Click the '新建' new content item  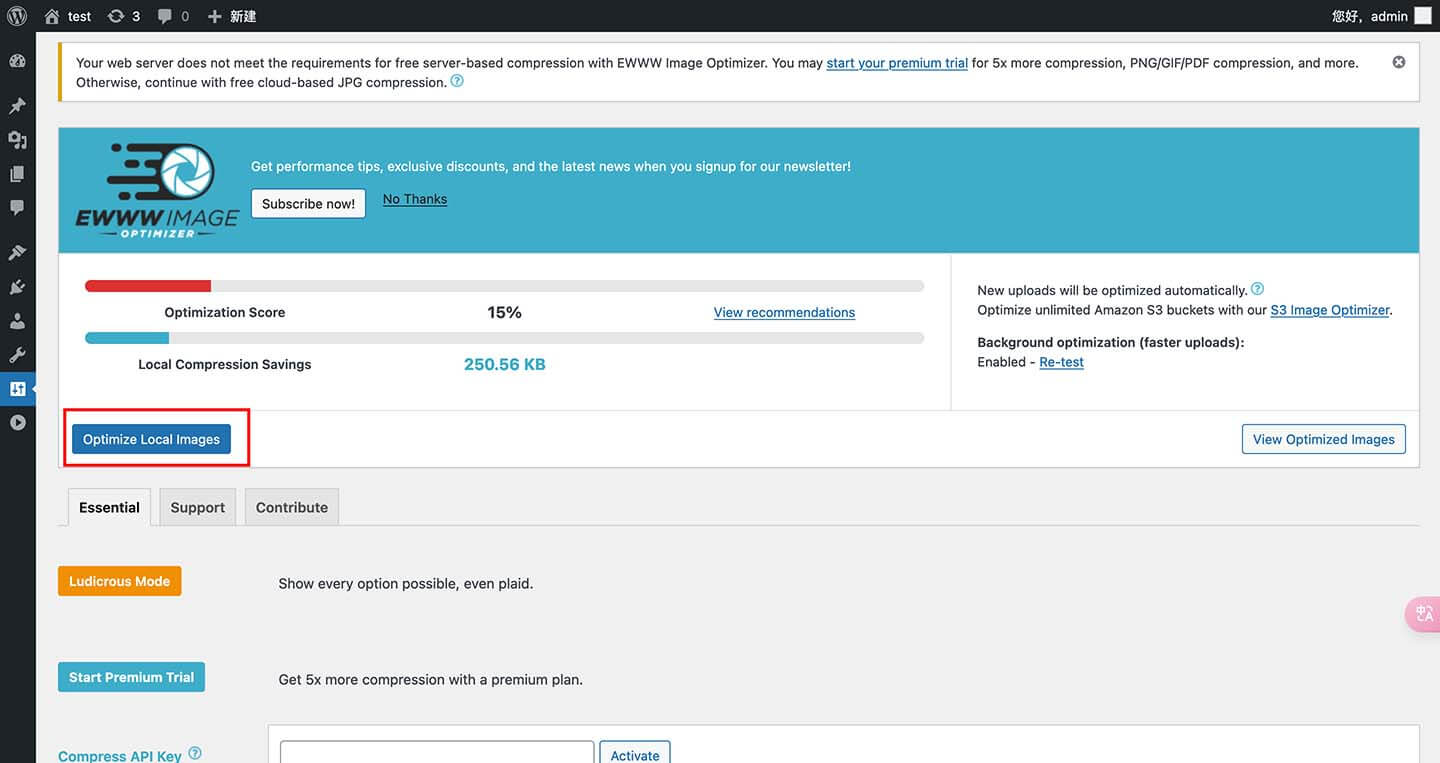tap(232, 16)
